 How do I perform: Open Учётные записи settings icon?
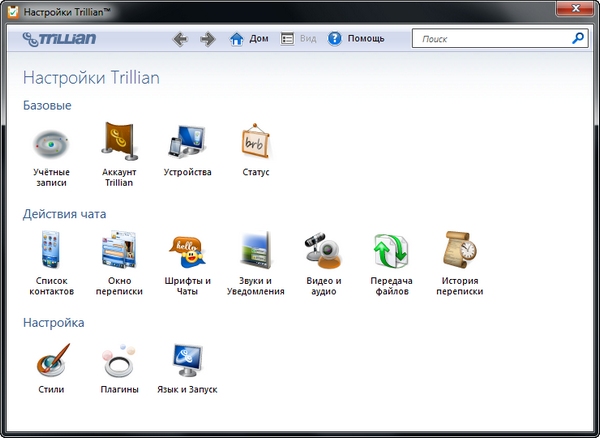49,143
